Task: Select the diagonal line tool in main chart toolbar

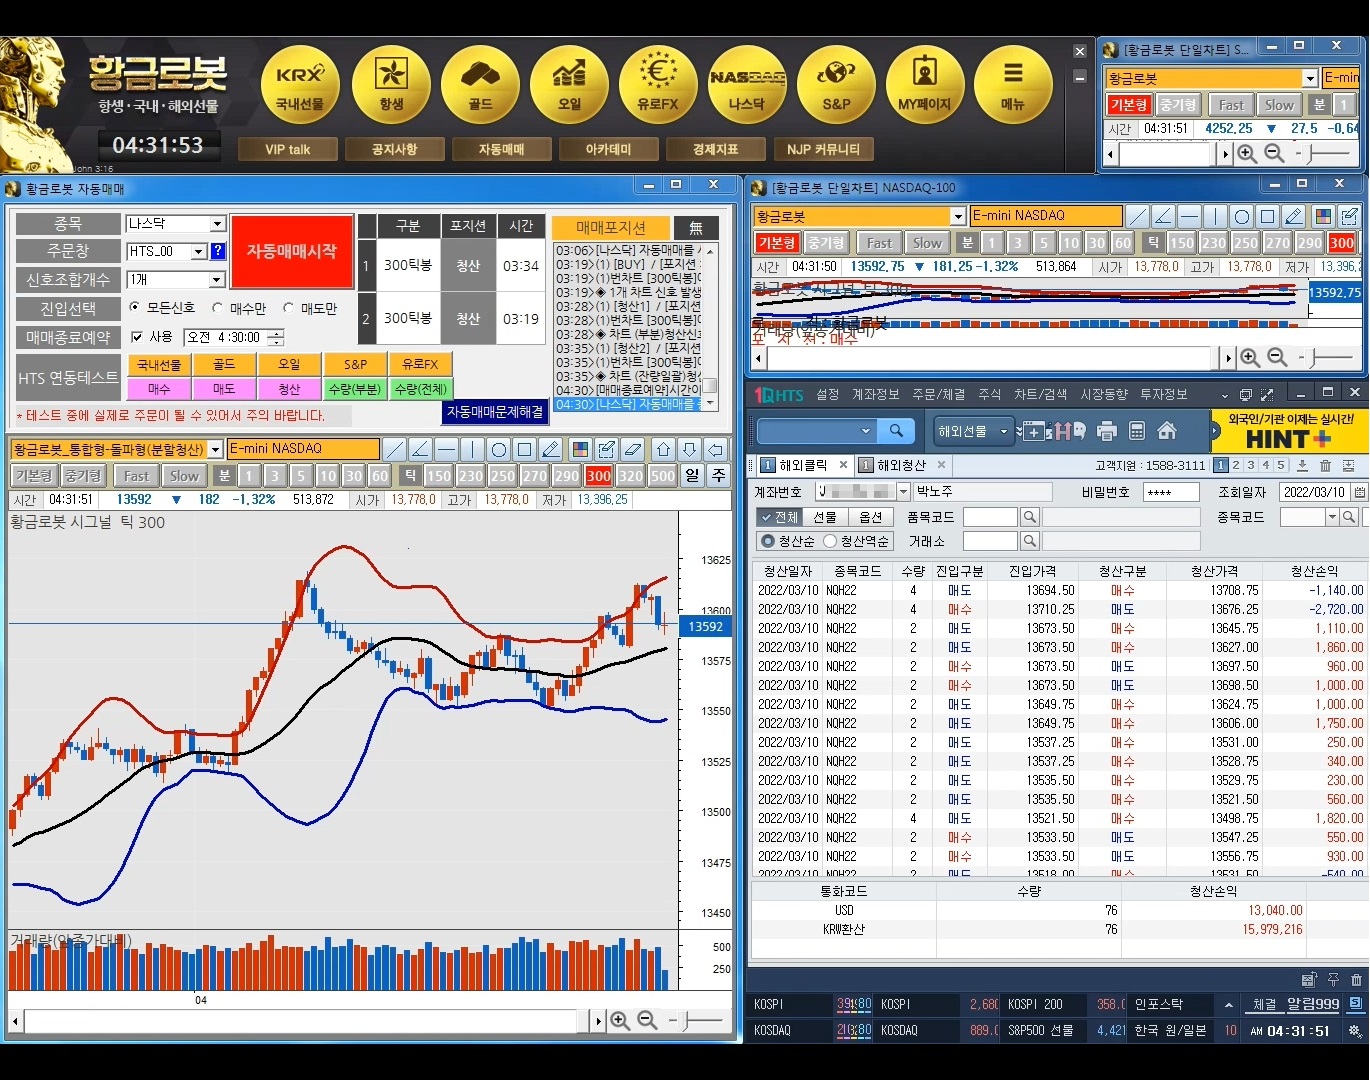Action: [x=395, y=449]
